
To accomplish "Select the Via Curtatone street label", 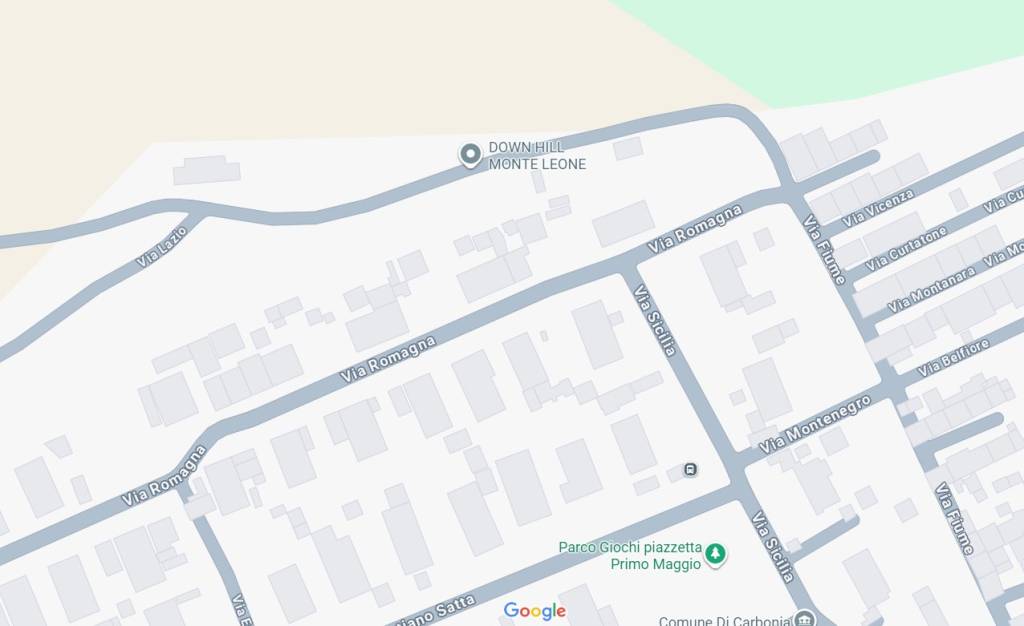I will (x=906, y=249).
